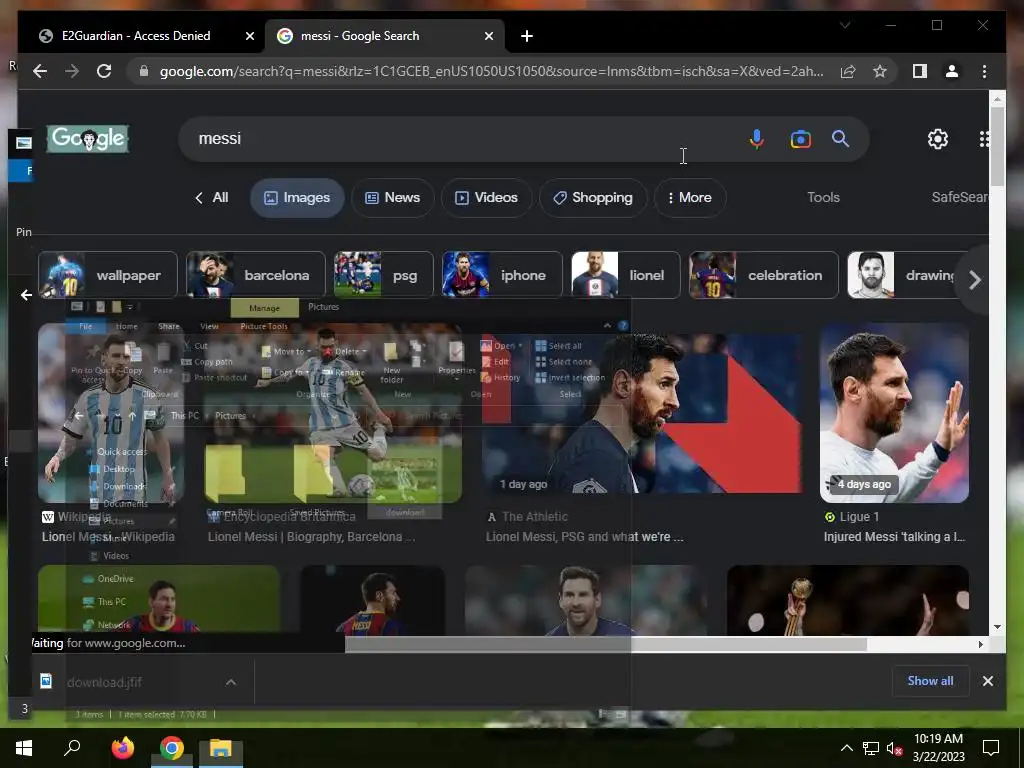Open Chrome's side panel
This screenshot has width=1024, height=768.
pyautogui.click(x=920, y=71)
